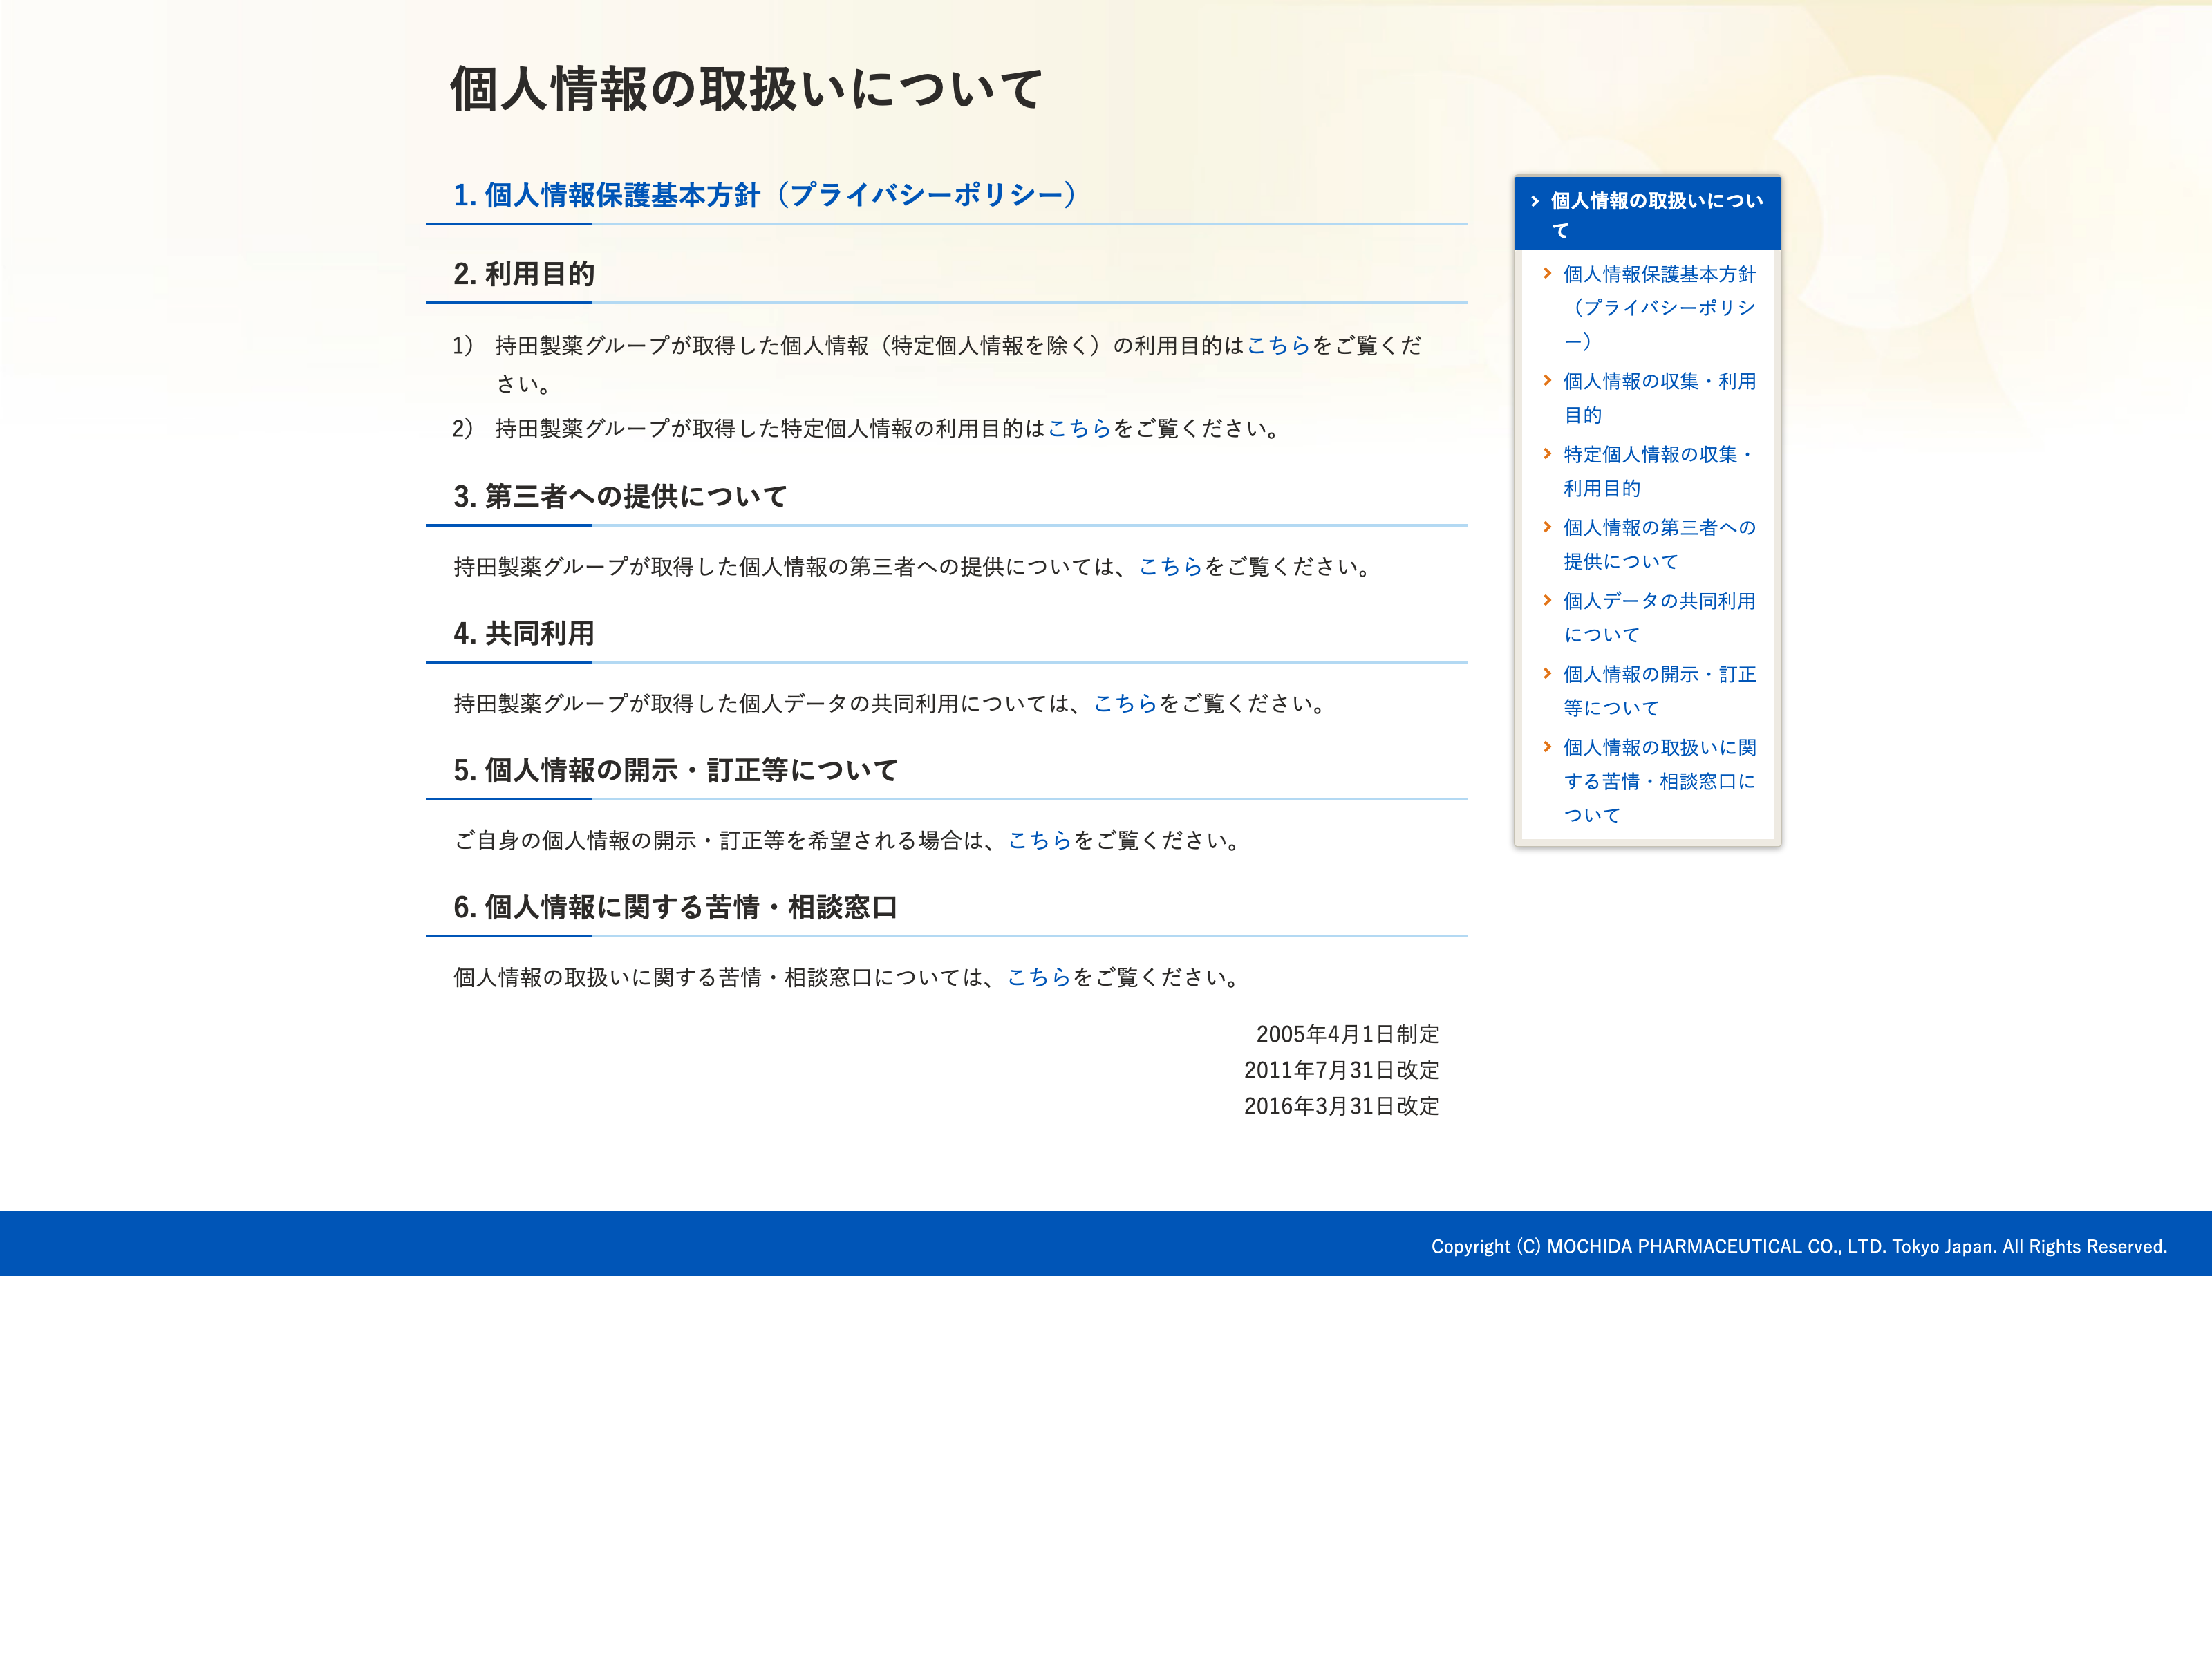Click こちら link for 特定個人情報 usage purposes
The width and height of the screenshot is (2212, 1659).
click(1079, 429)
